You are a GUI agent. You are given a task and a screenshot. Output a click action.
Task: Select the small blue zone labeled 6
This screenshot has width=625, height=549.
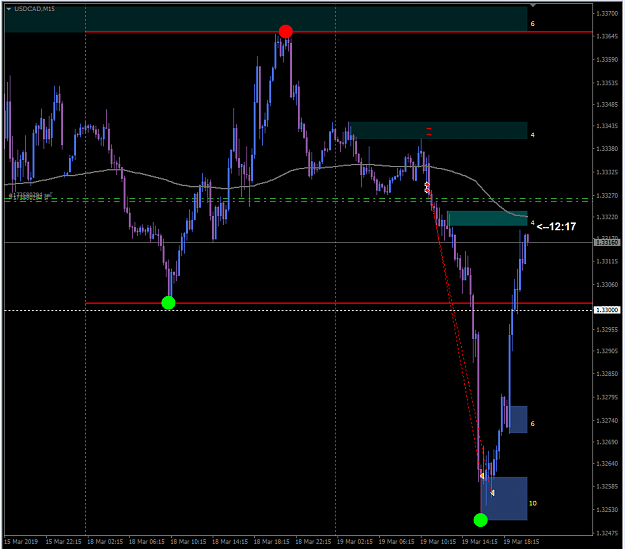[x=518, y=419]
